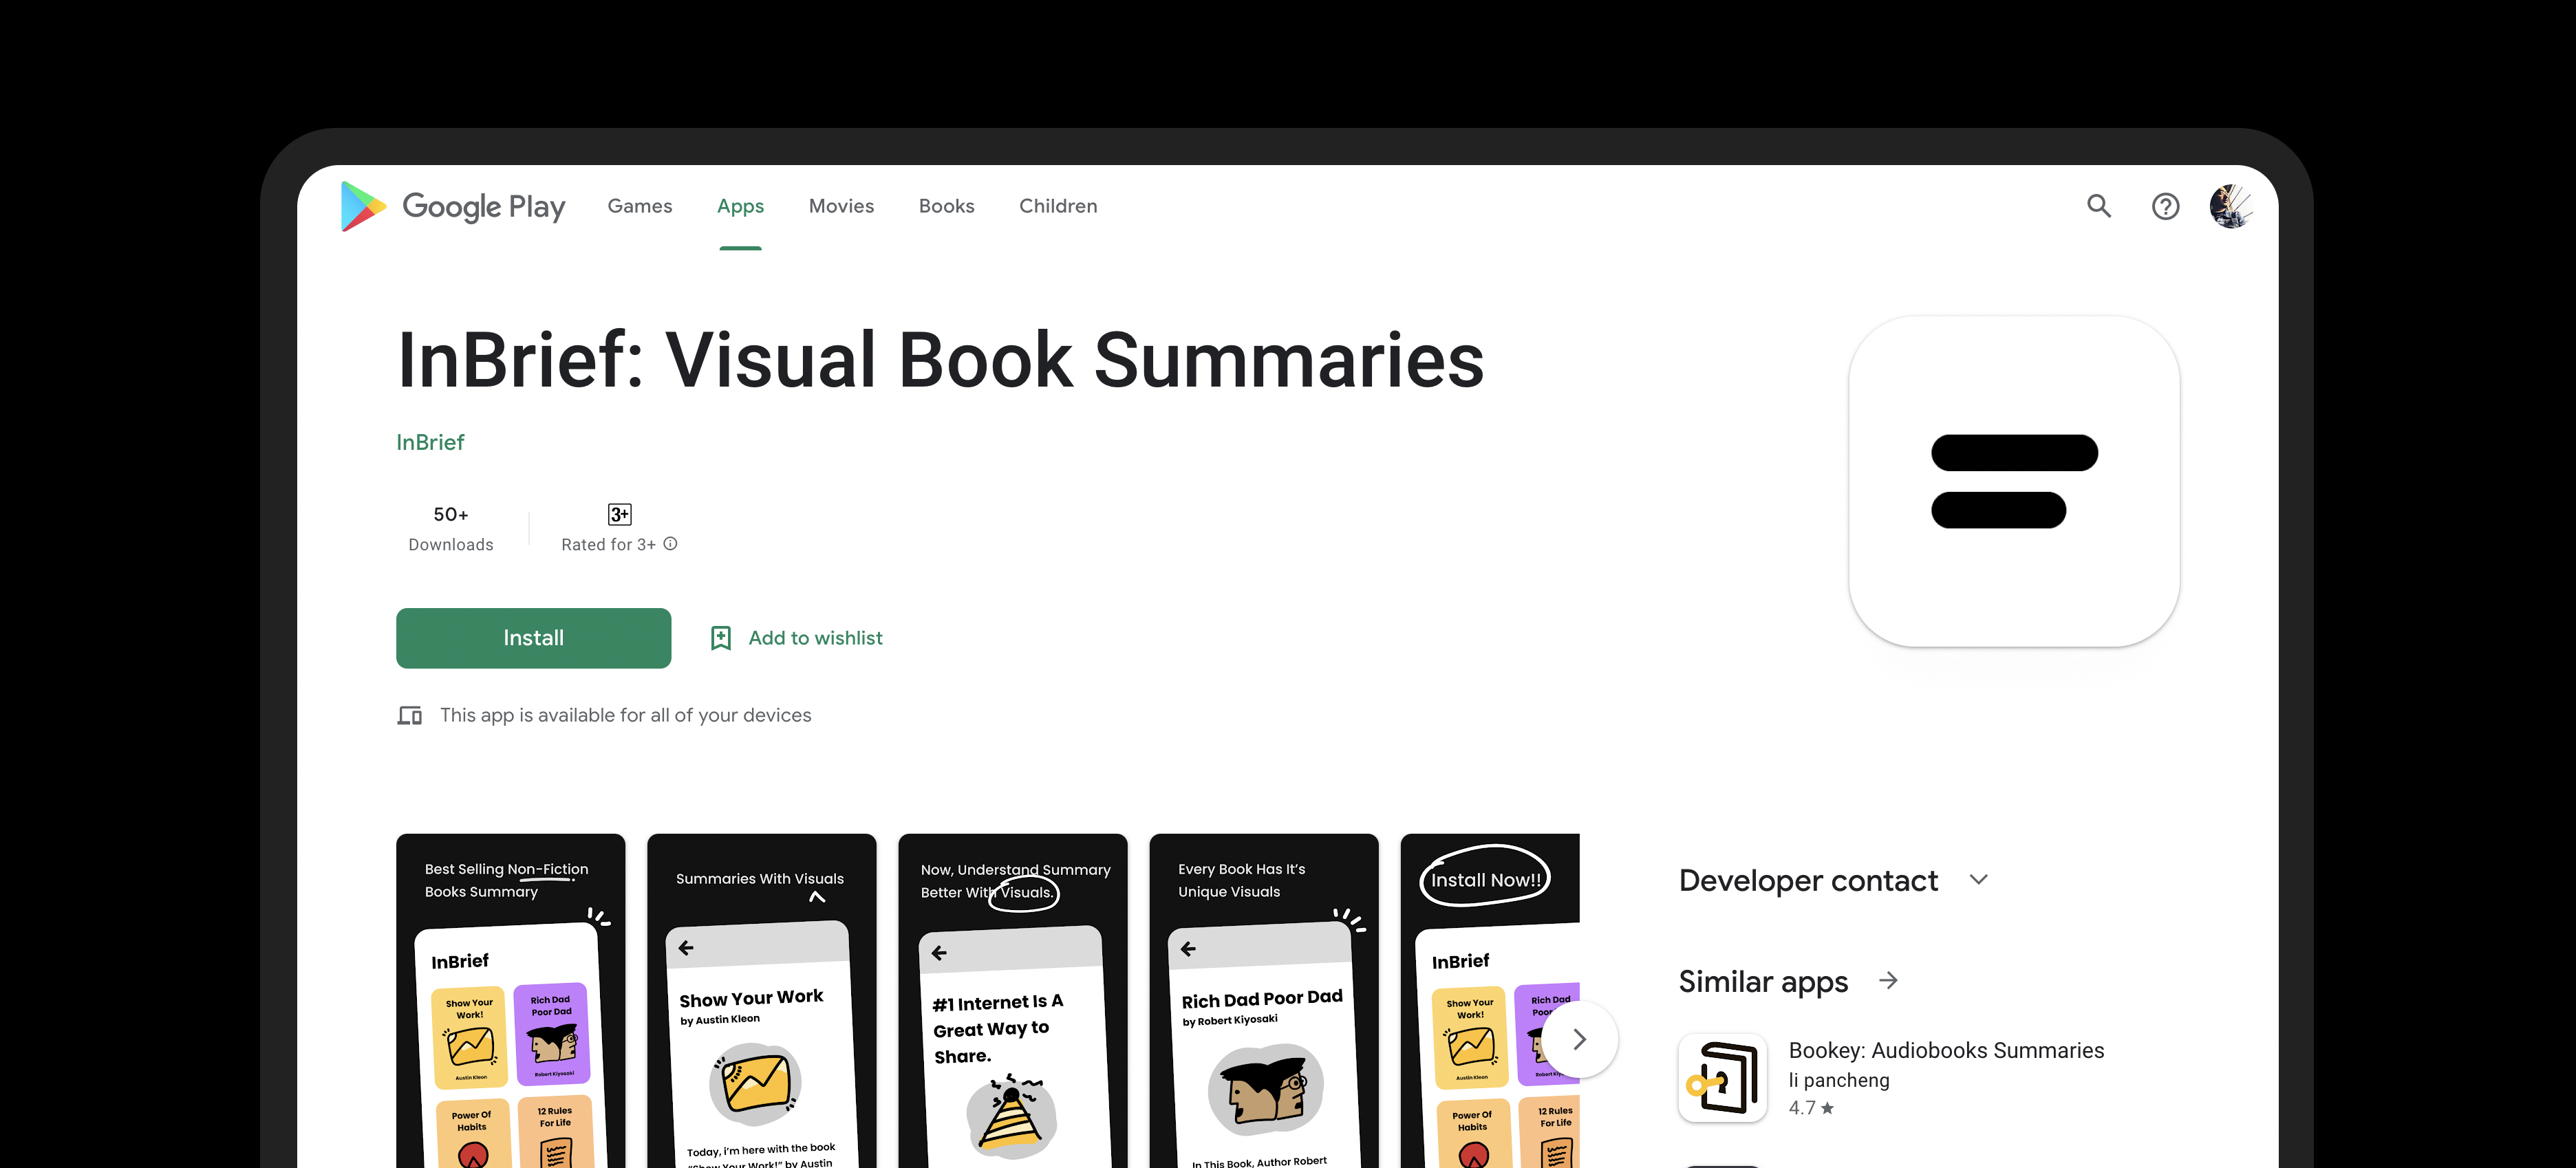Open the Children tab
This screenshot has width=2576, height=1168.
(x=1058, y=206)
